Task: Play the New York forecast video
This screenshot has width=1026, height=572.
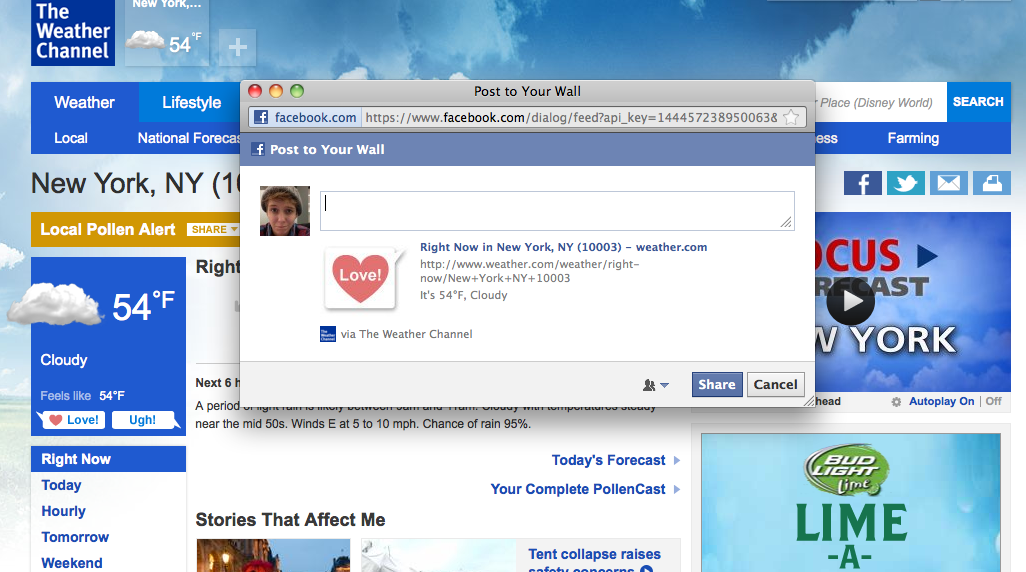Action: pyautogui.click(x=851, y=299)
